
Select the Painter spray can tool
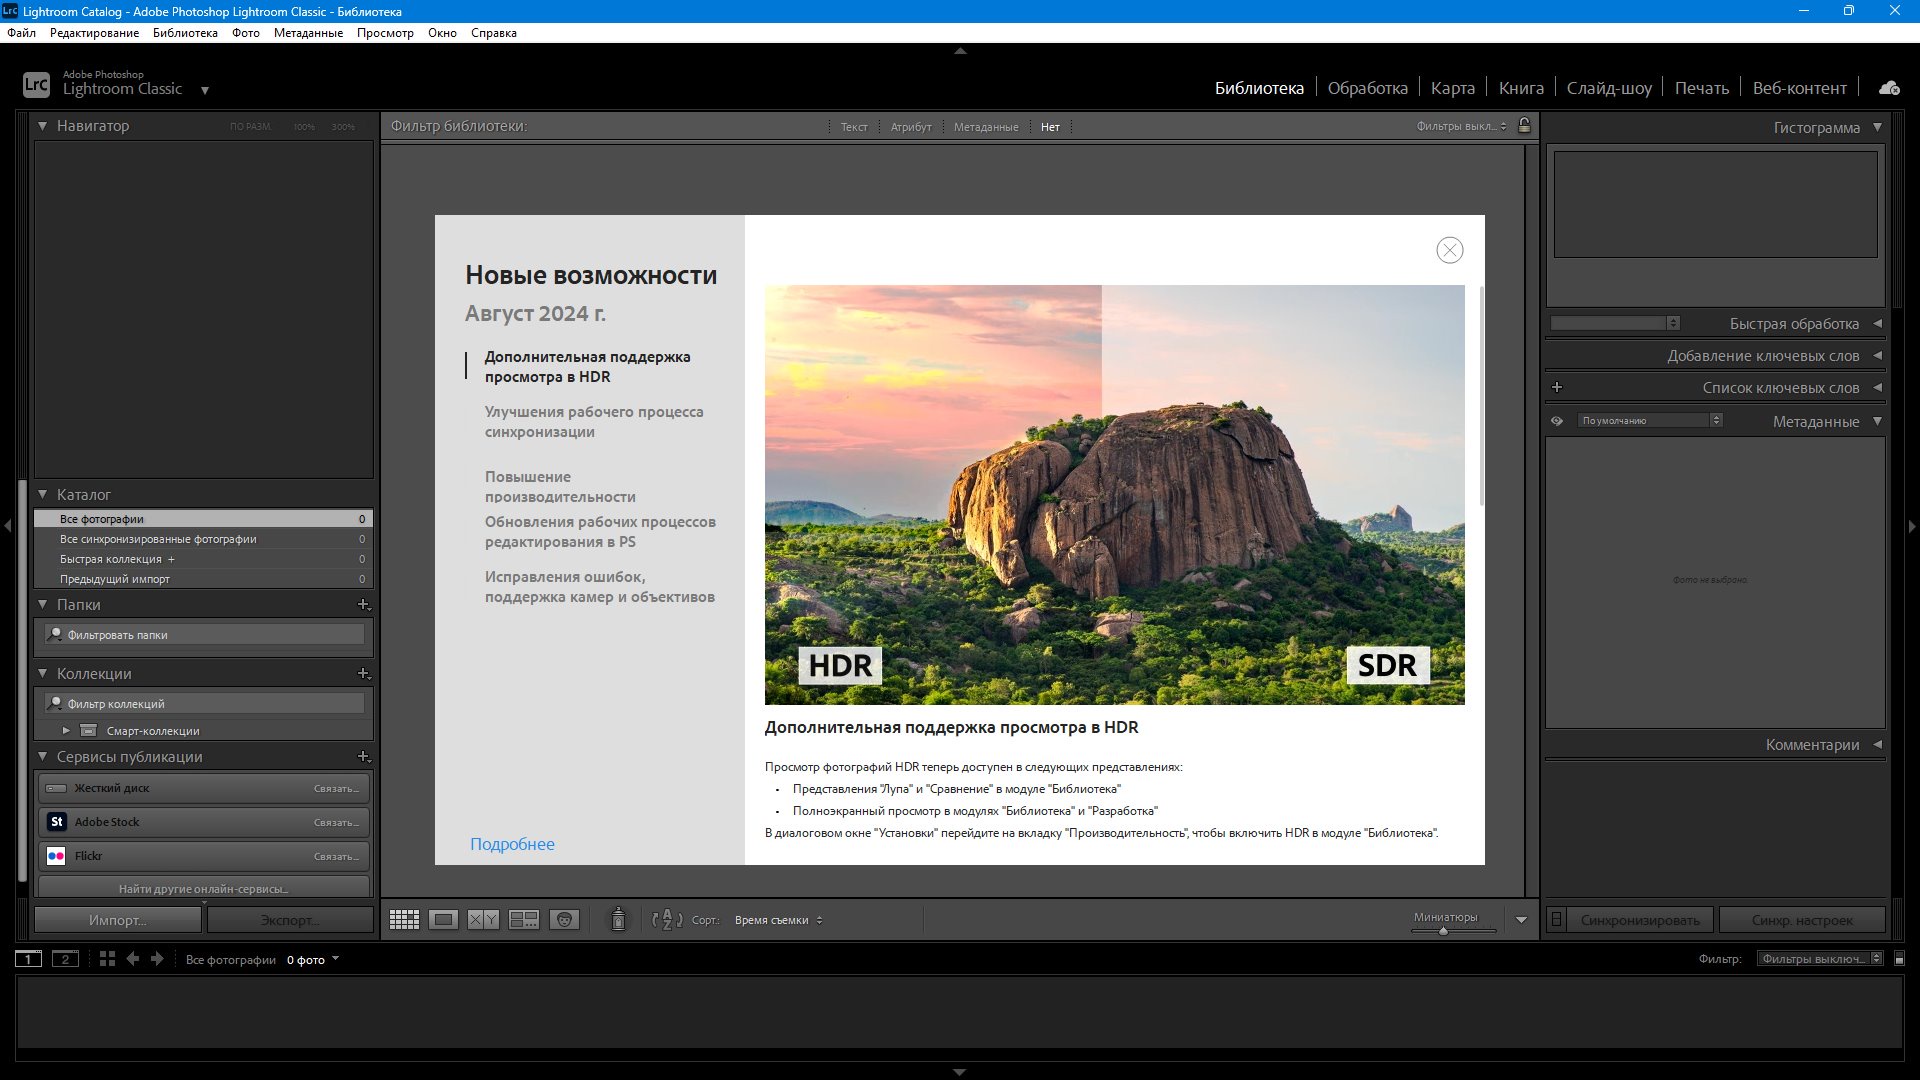tap(618, 919)
